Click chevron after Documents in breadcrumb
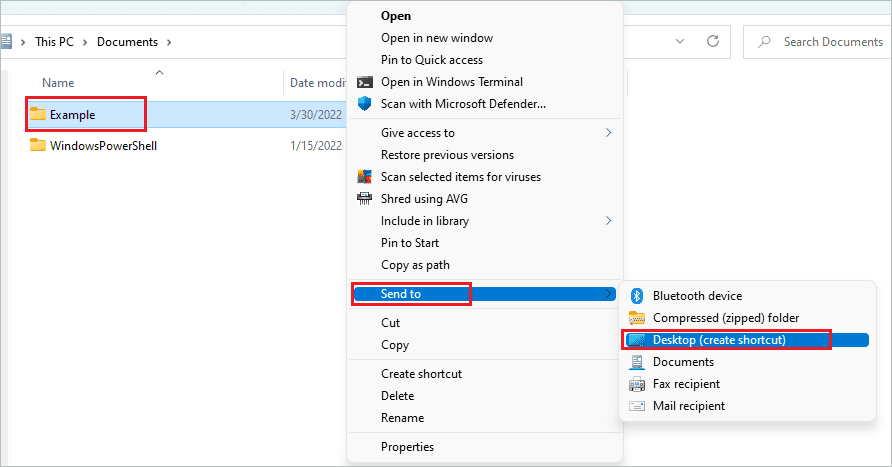 pyautogui.click(x=169, y=42)
